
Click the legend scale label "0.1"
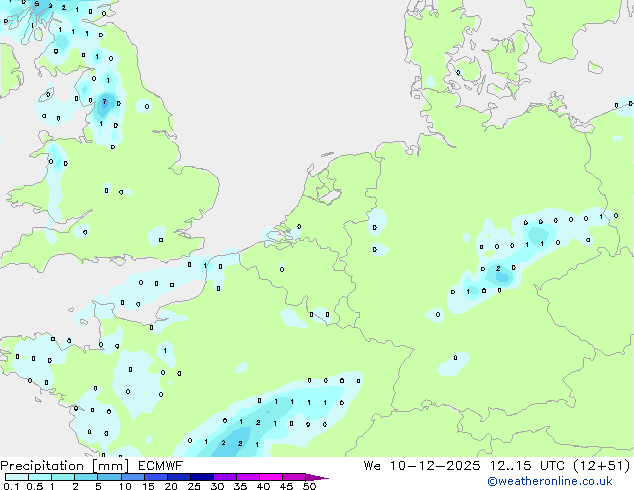[x=11, y=486]
